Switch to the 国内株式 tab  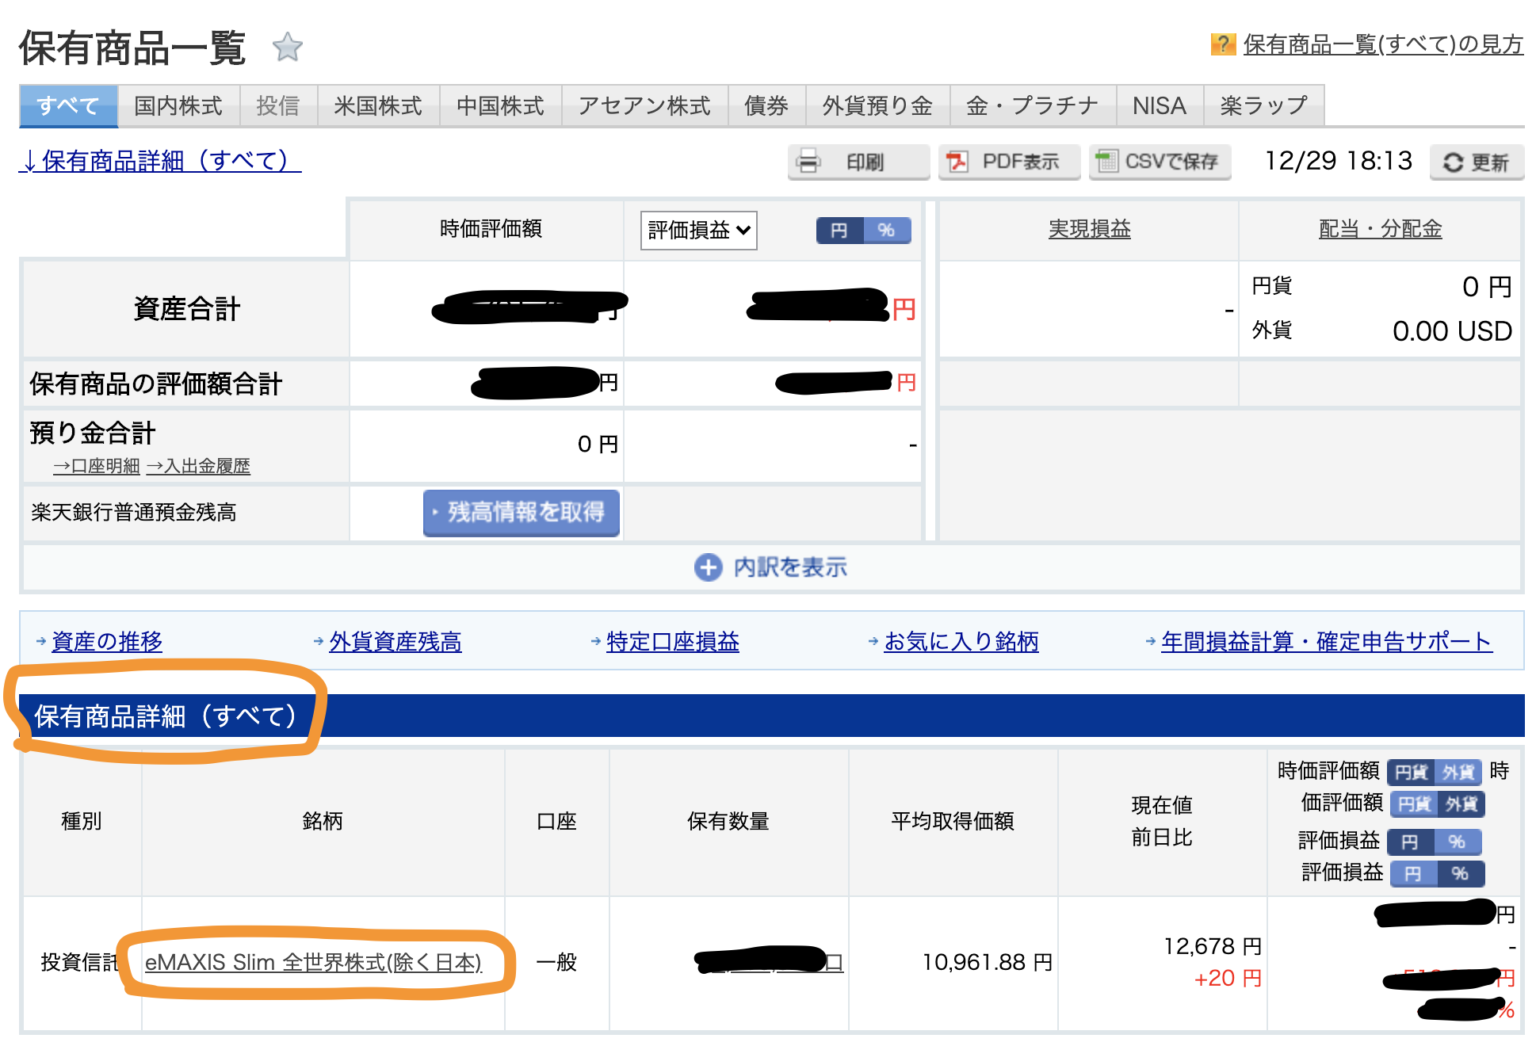(x=178, y=106)
